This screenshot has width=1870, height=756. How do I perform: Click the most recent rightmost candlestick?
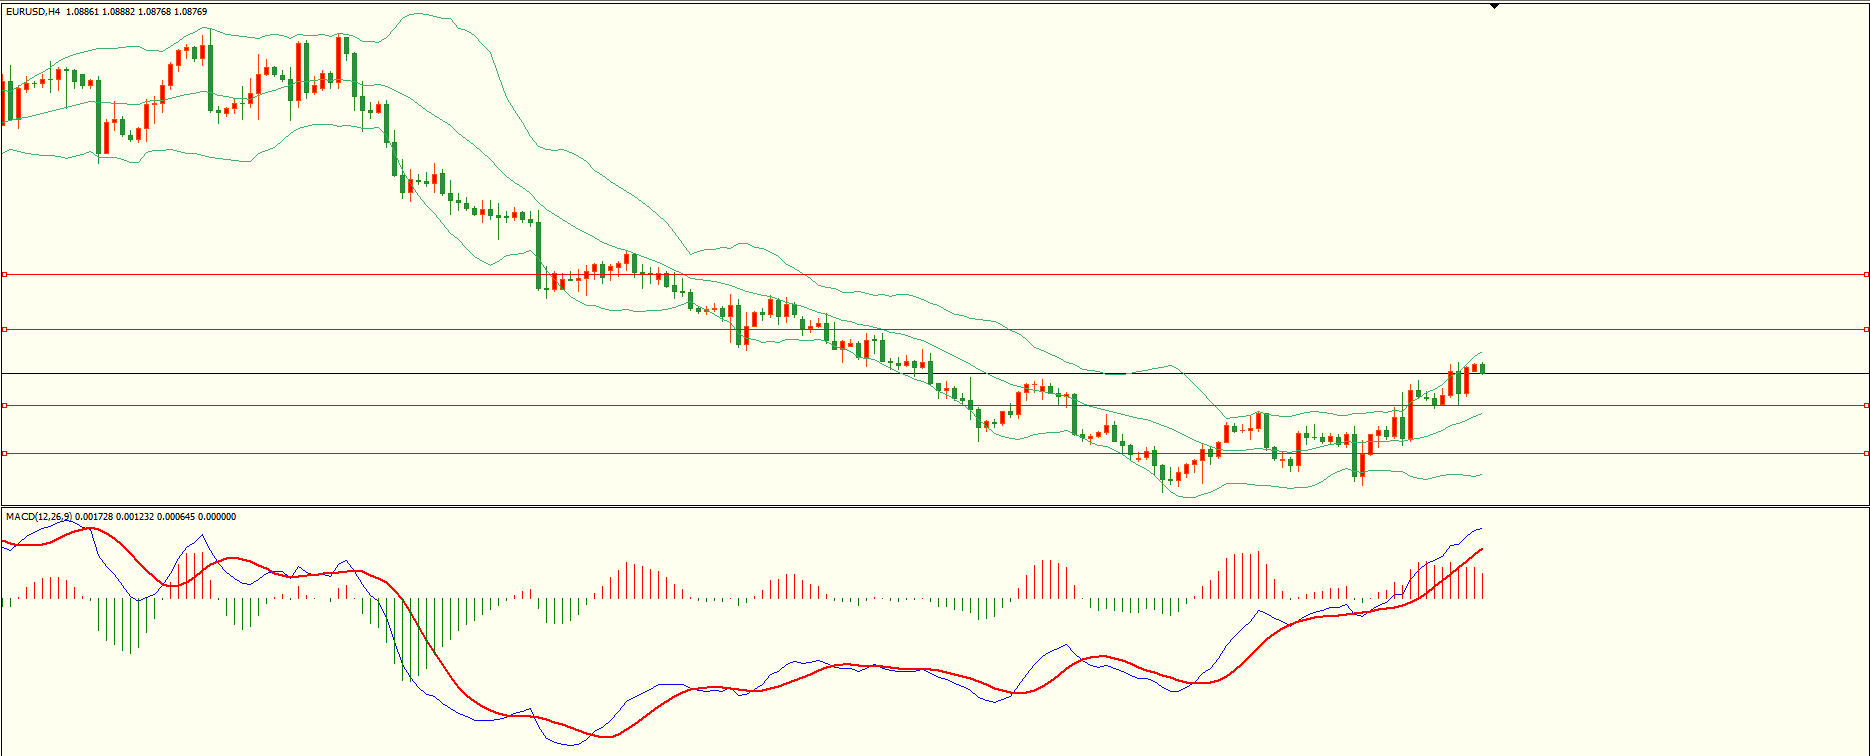pos(1482,368)
